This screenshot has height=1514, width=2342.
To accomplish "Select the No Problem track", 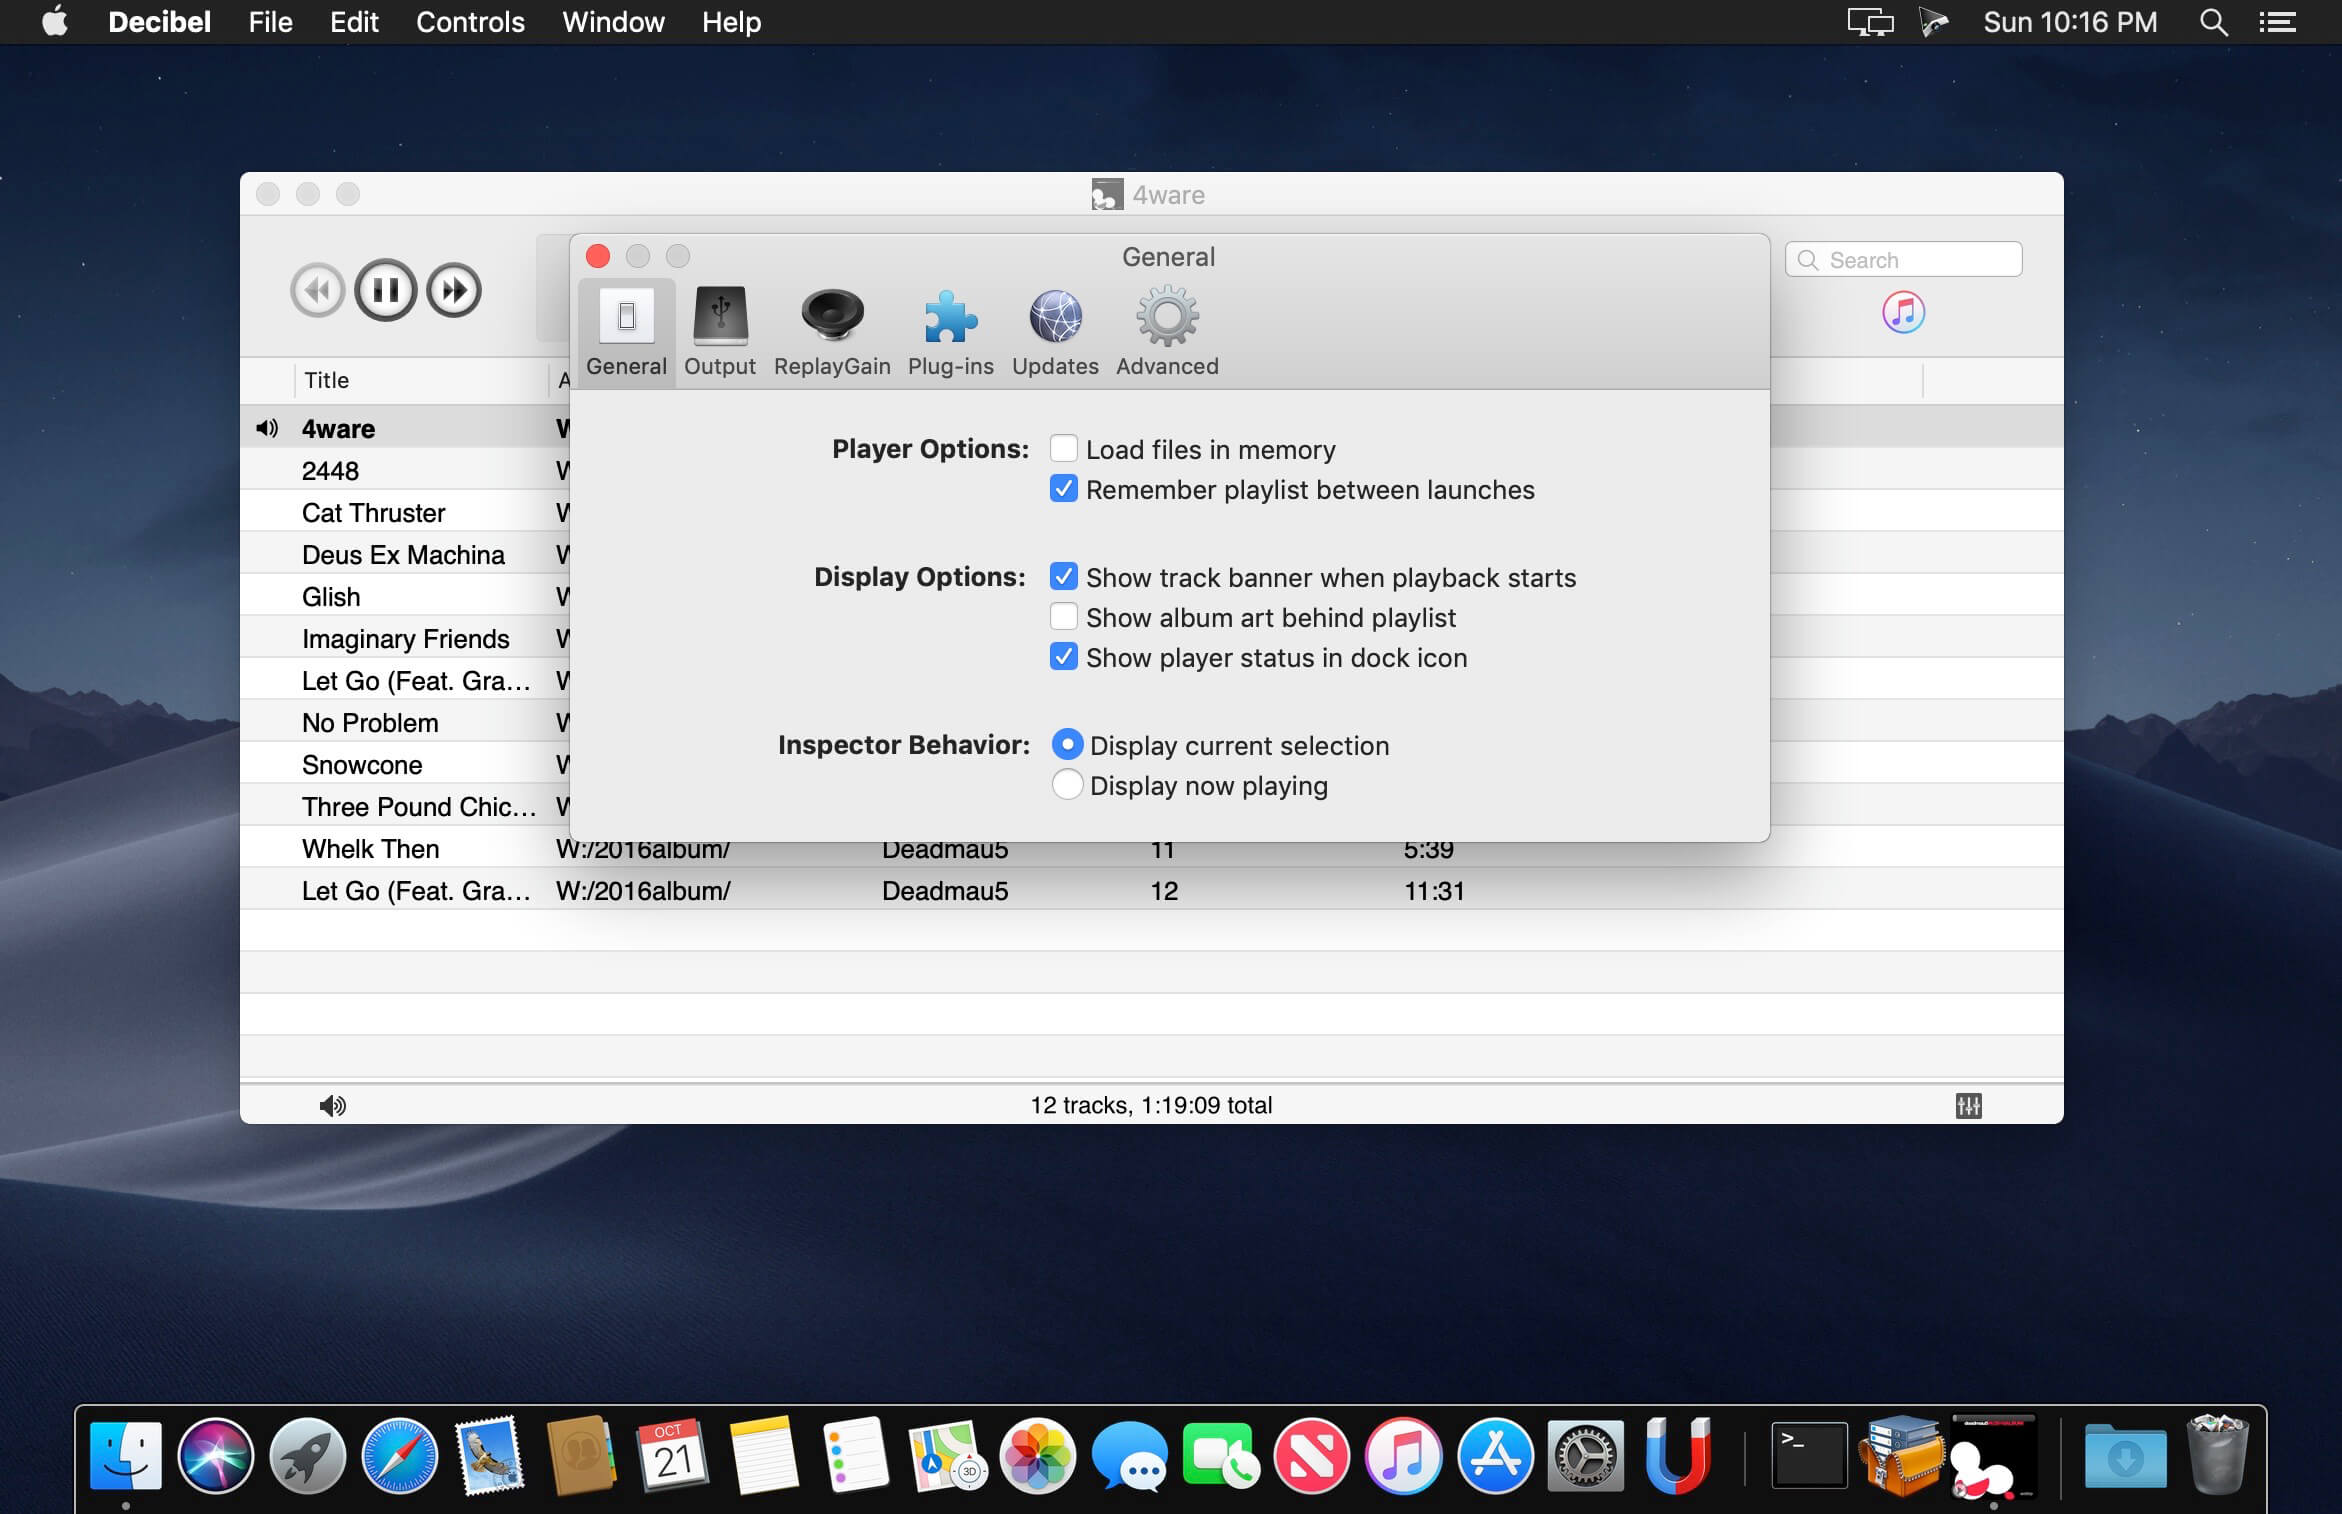I will pos(405,723).
